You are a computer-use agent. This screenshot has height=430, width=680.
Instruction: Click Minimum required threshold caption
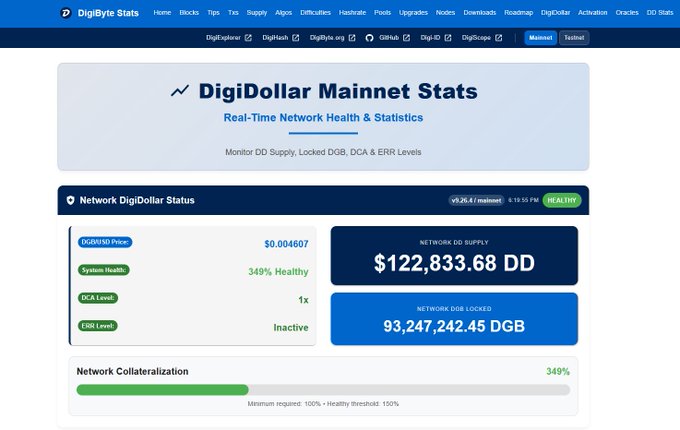coord(323,404)
